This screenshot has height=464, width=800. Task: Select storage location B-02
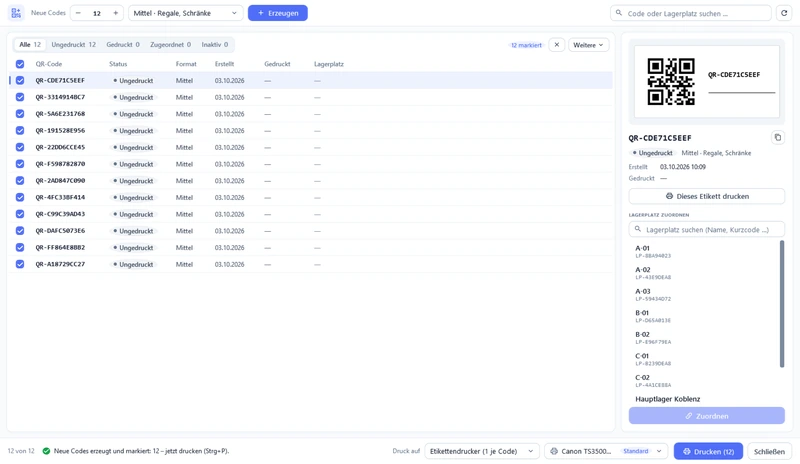click(x=704, y=338)
